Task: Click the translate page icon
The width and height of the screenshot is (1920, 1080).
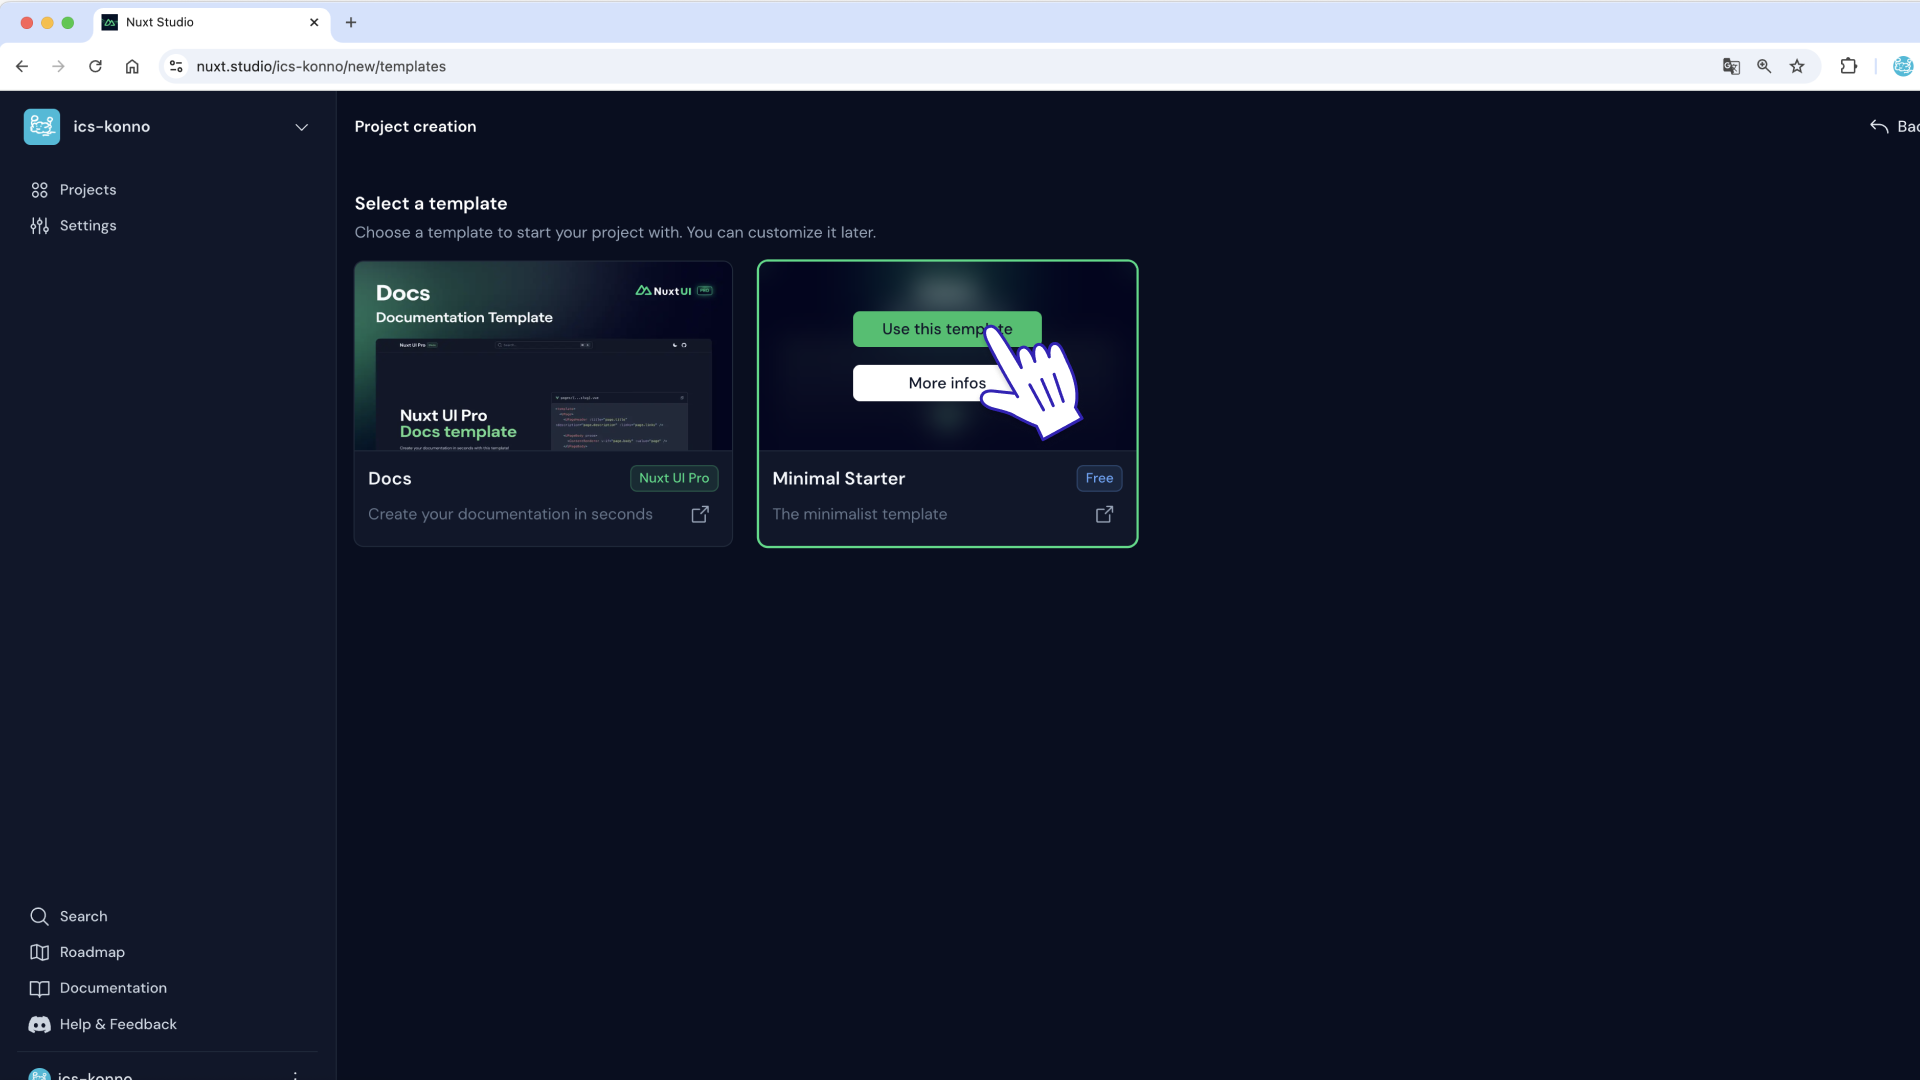Action: click(1731, 66)
